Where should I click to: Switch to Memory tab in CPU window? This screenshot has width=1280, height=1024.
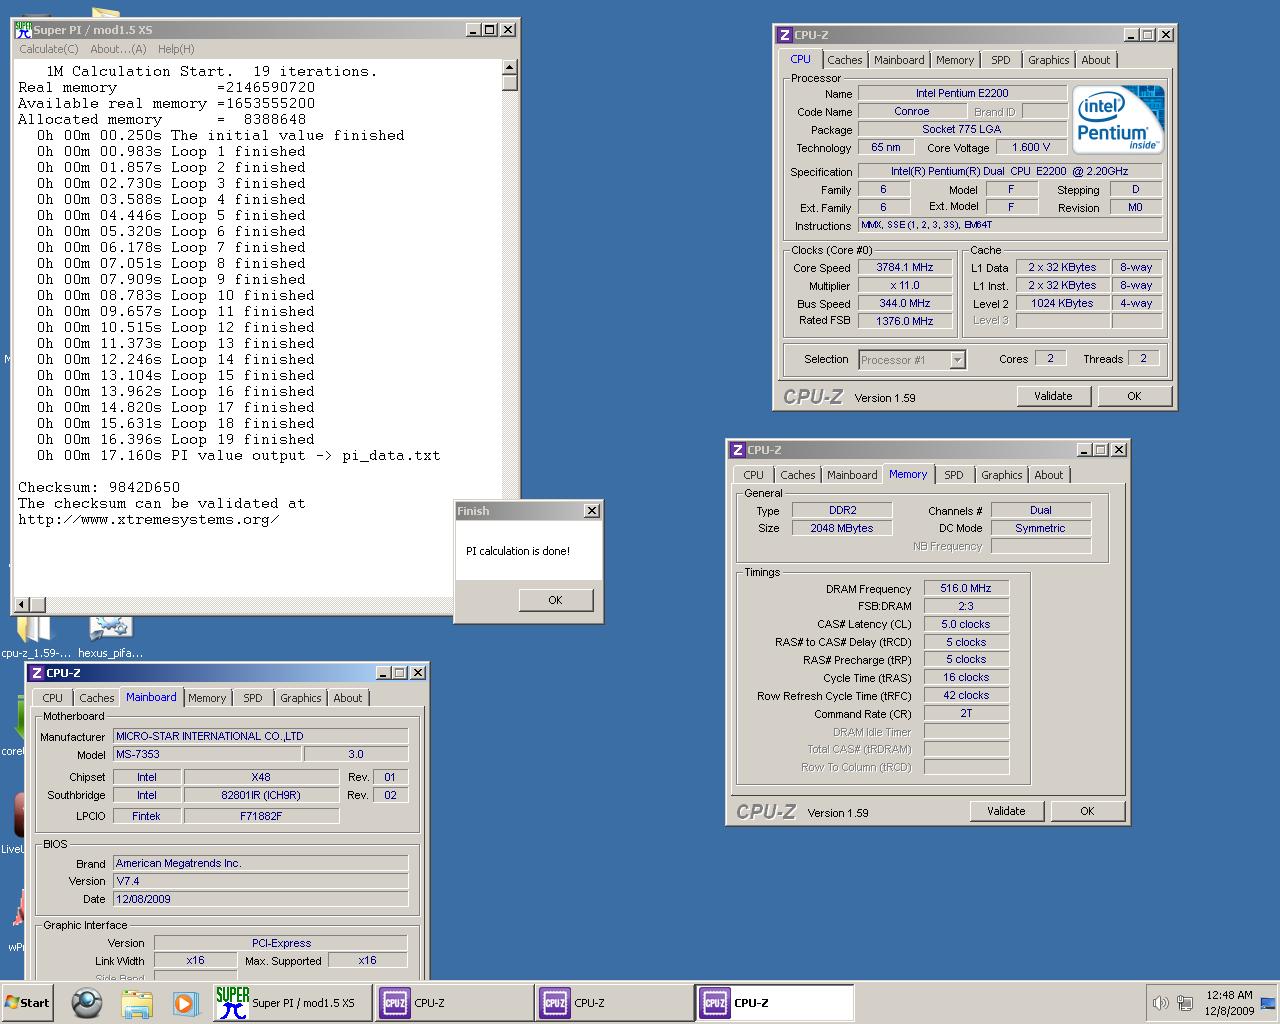955,60
